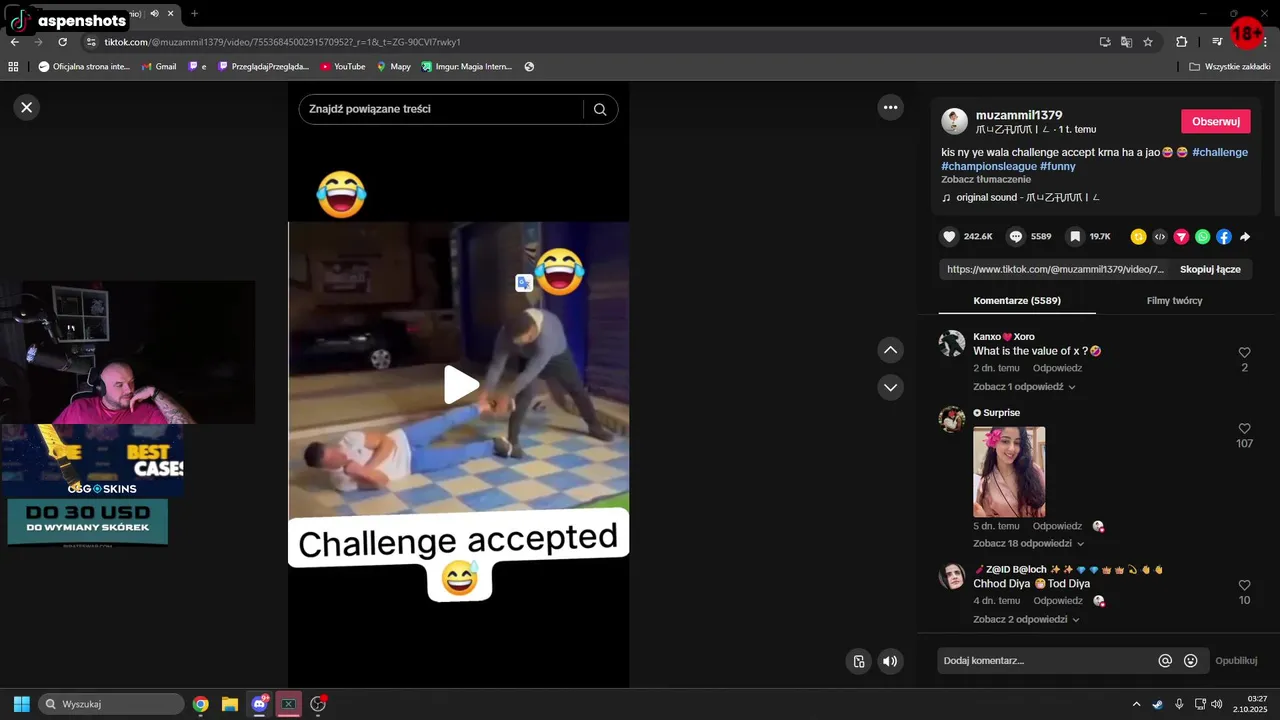Go back in browser
1280x720 pixels.
click(x=15, y=42)
